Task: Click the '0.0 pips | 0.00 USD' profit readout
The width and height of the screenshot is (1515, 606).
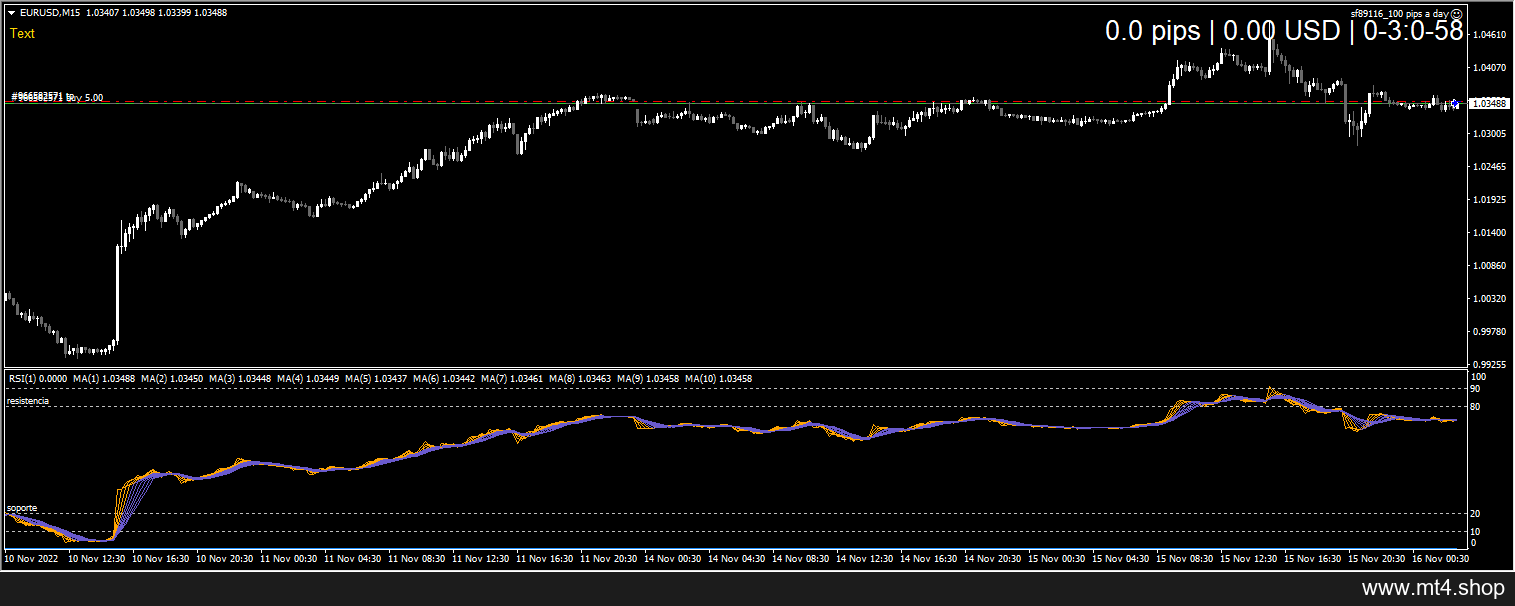Action: 1222,31
